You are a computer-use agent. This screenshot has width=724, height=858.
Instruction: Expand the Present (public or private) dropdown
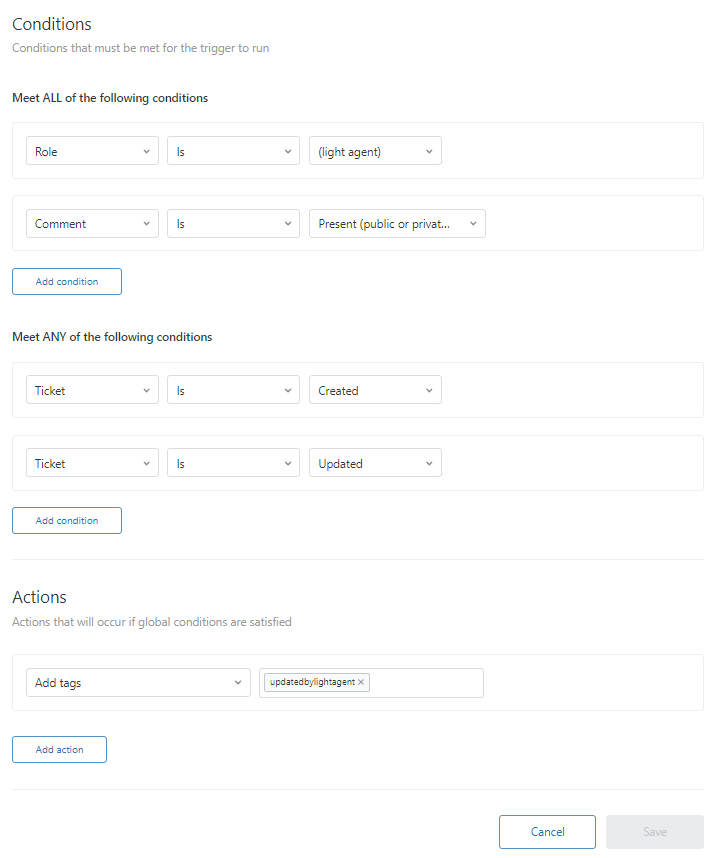(x=397, y=224)
